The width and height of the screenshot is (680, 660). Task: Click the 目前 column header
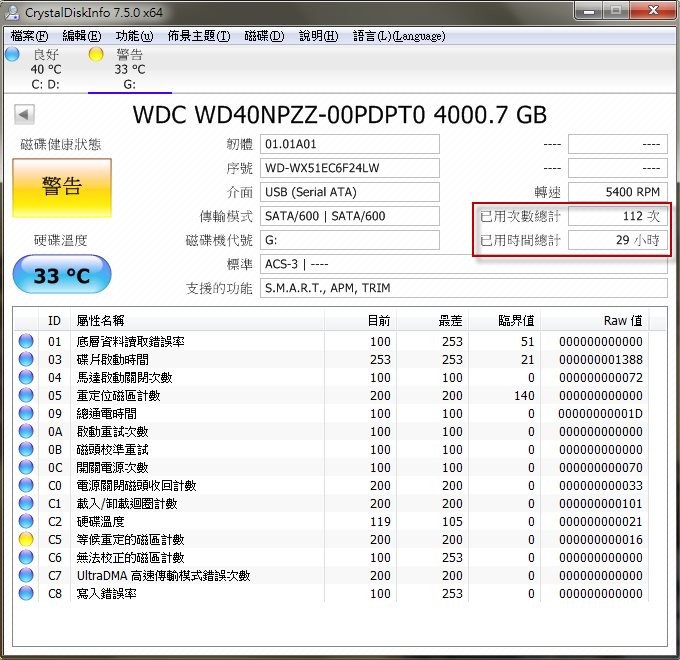click(360, 320)
